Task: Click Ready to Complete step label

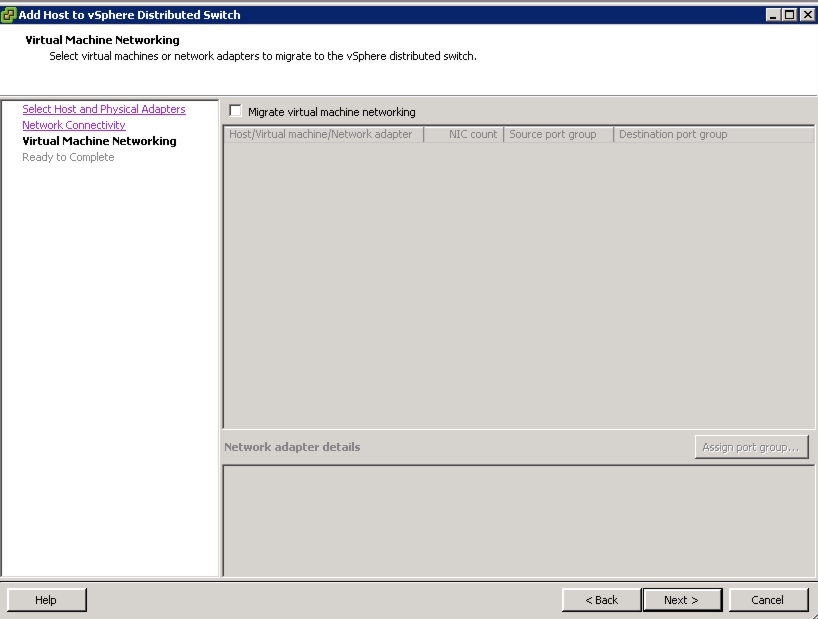Action: [68, 157]
